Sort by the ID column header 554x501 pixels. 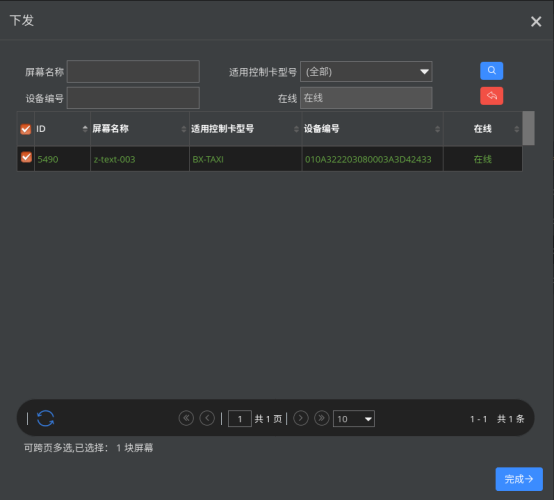click(x=62, y=129)
